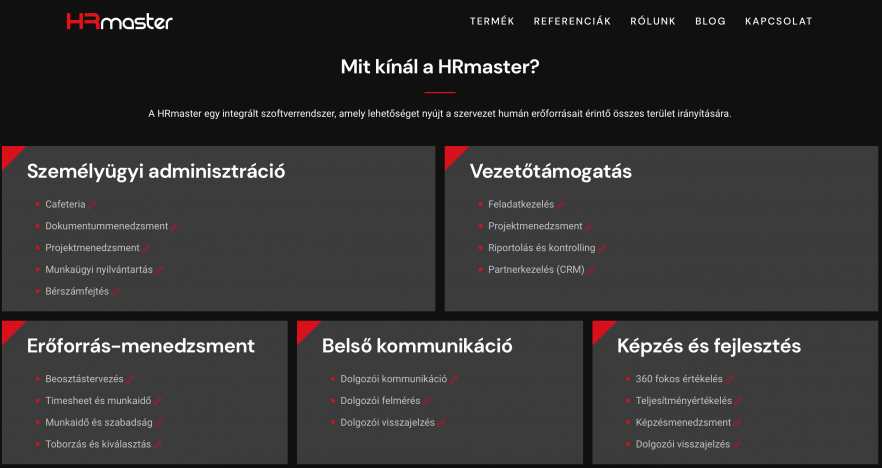
Task: Click link icon beside Riportolás és kontrolling
Action: (601, 249)
